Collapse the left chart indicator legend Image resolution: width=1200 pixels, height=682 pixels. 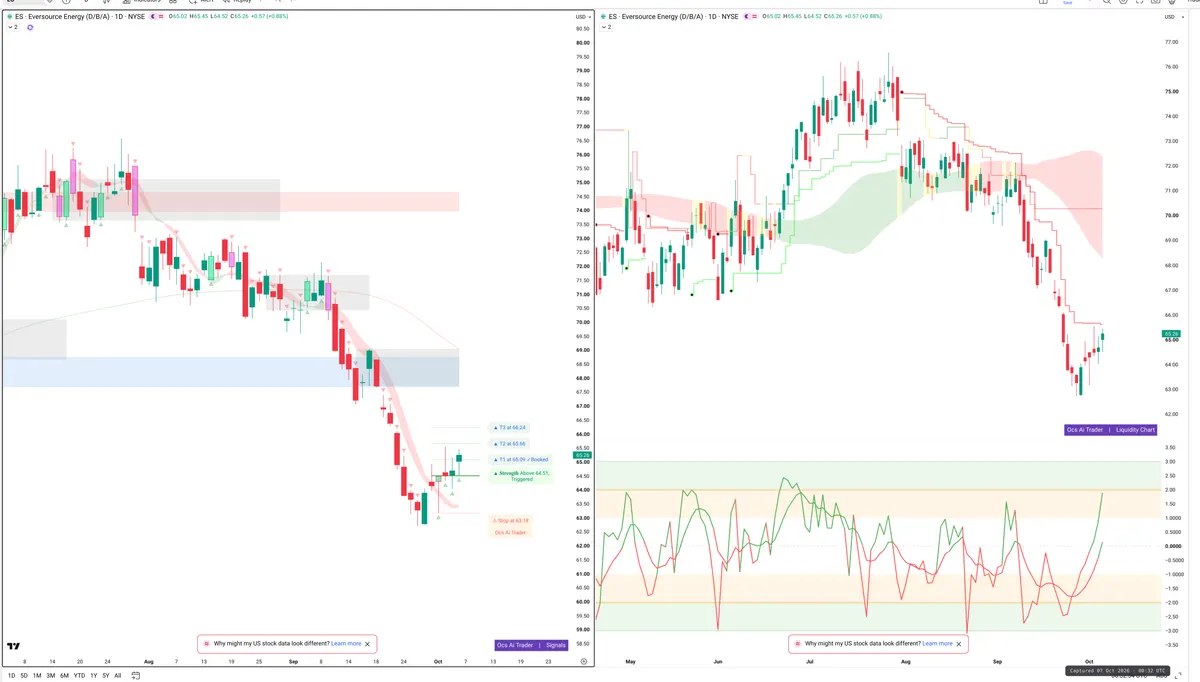[12, 27]
